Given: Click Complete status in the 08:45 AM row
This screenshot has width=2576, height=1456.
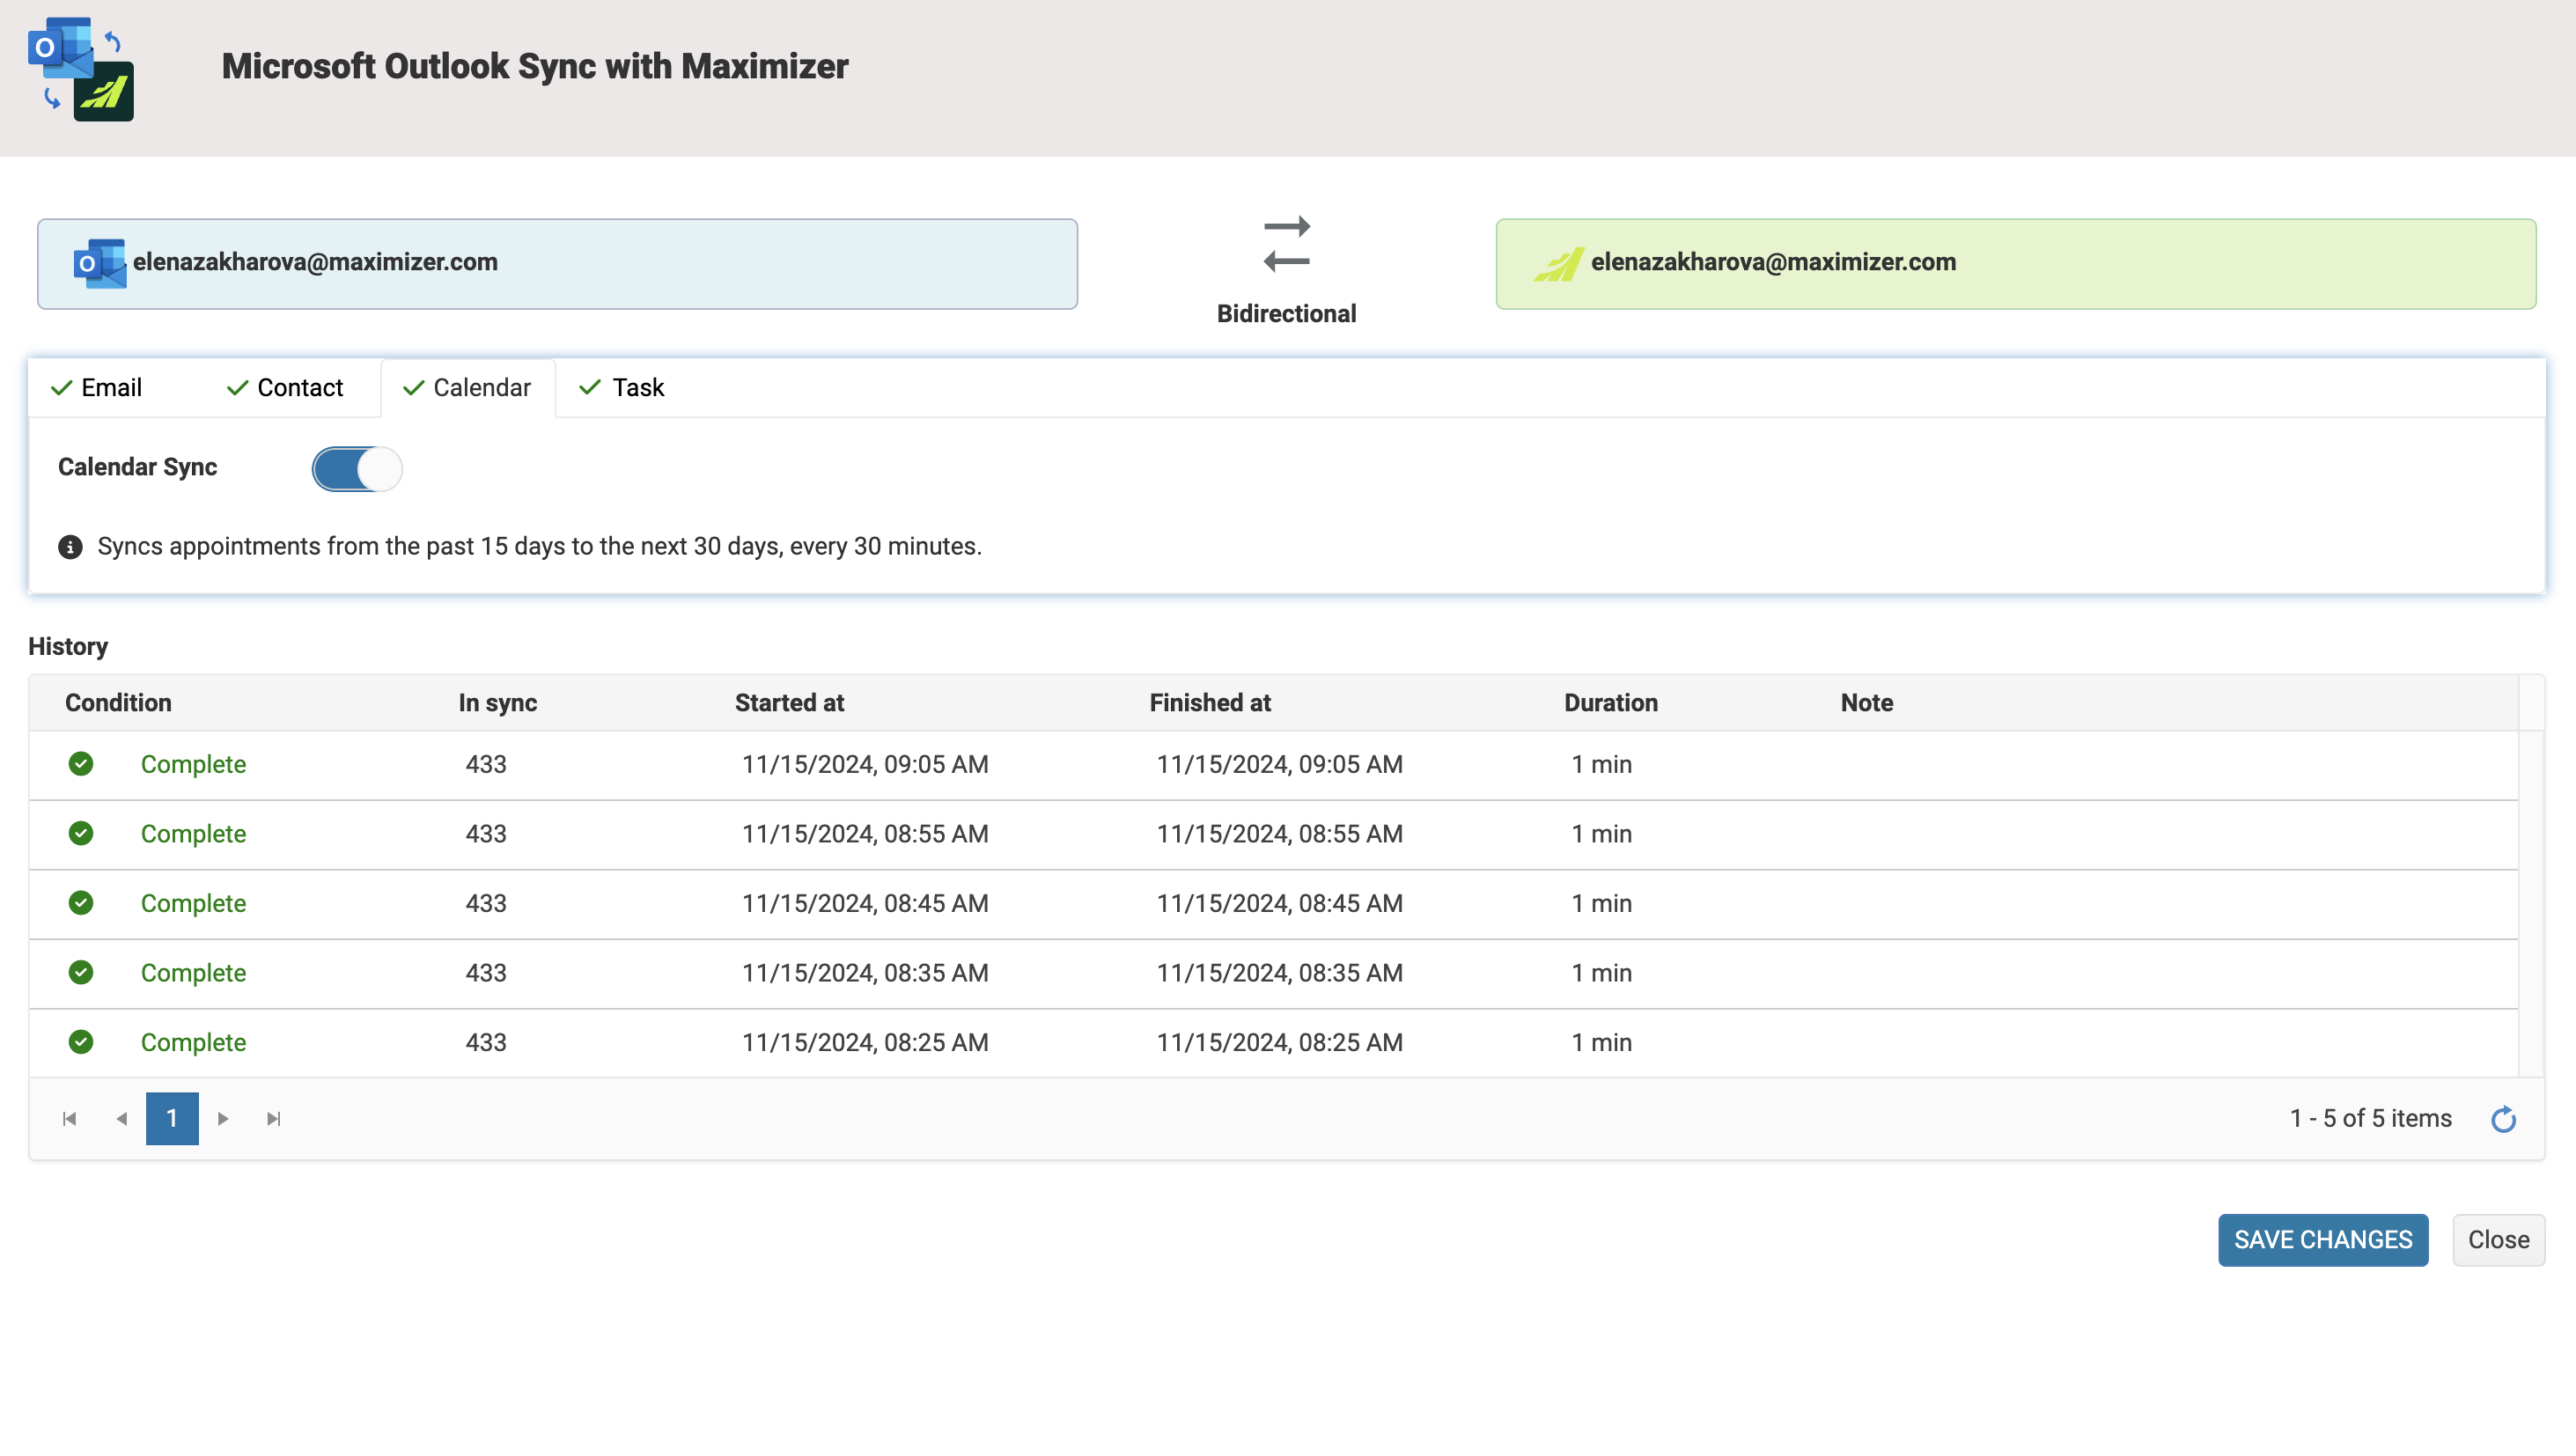Looking at the screenshot, I should coord(193,904).
